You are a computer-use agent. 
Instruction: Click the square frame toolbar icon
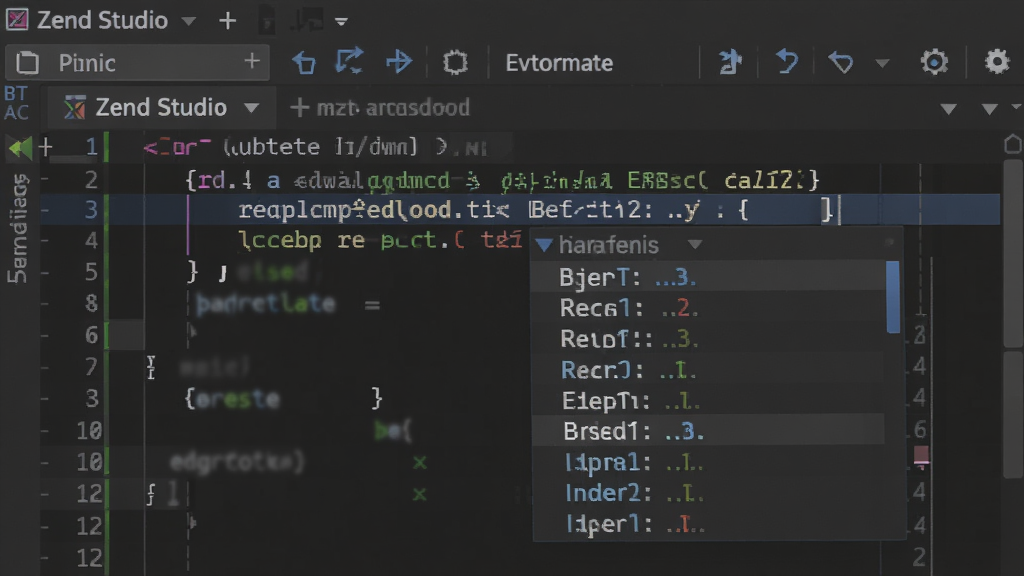click(455, 63)
